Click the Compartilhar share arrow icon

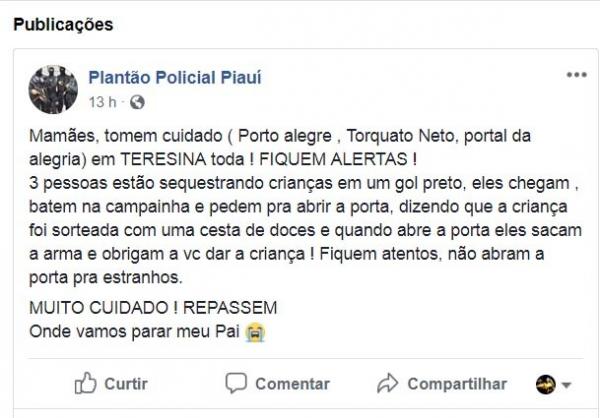[388, 383]
